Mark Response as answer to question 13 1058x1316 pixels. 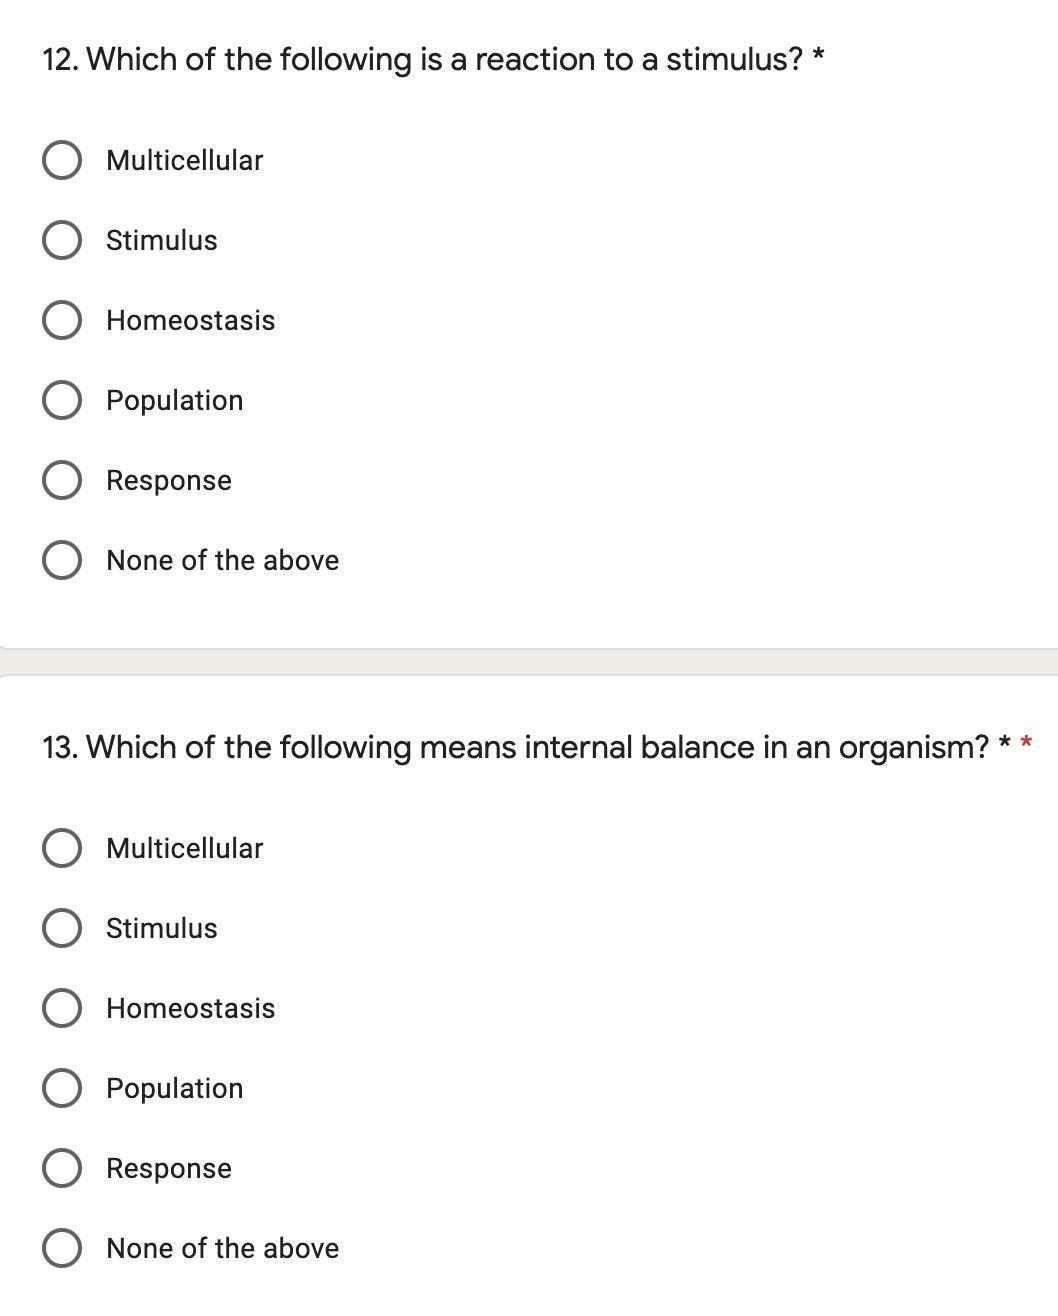tap(62, 1168)
